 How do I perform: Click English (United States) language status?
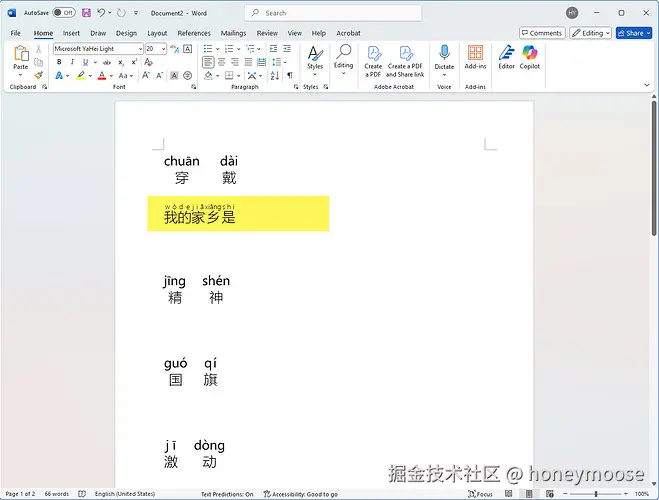click(x=125, y=494)
